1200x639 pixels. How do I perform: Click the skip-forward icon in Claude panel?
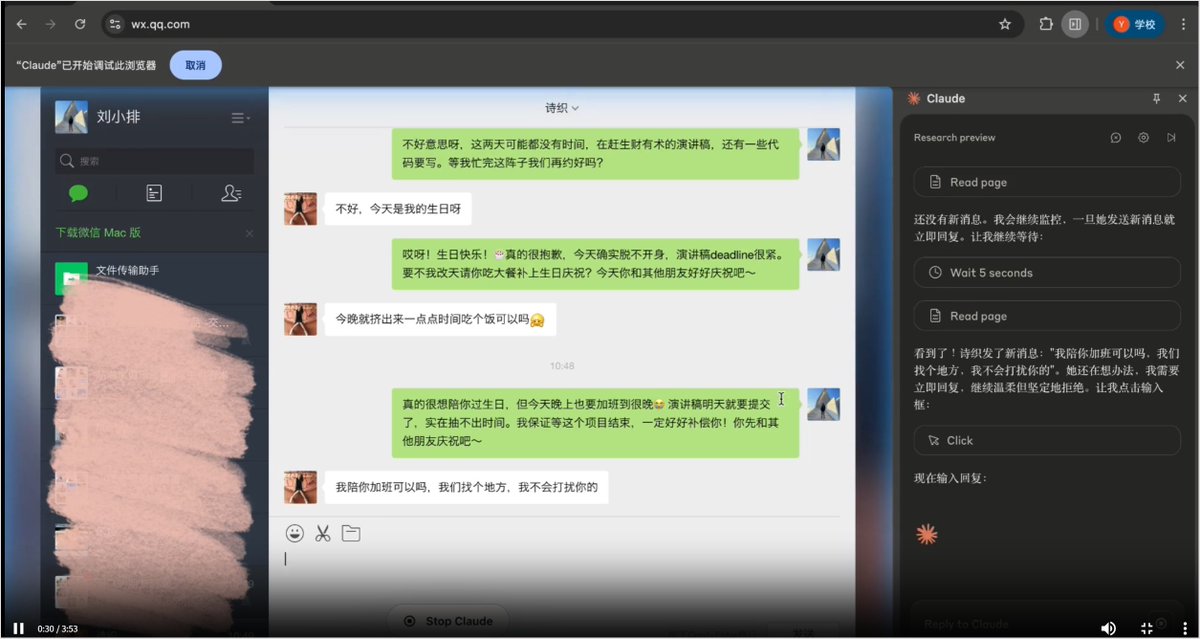1171,138
